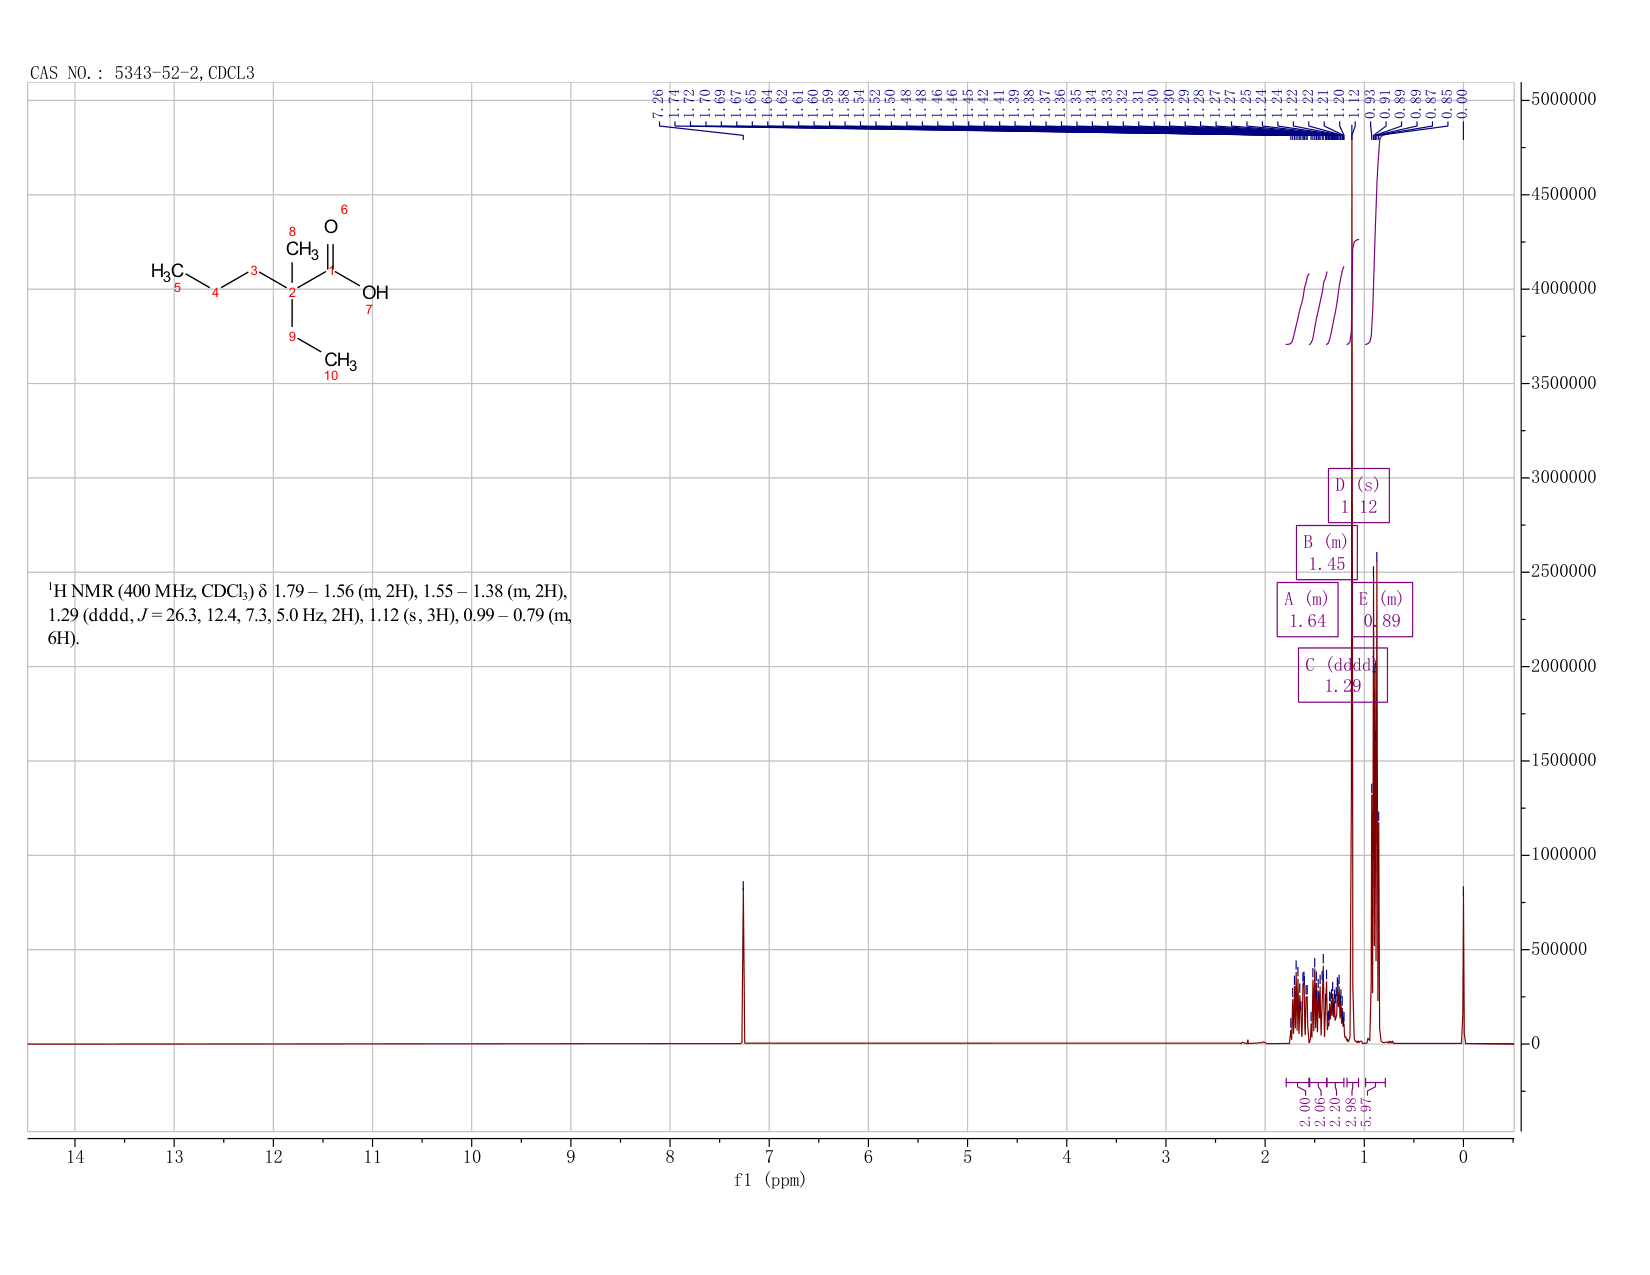
Task: Click the 10 ppm axis tick label
Action: coord(472,1157)
